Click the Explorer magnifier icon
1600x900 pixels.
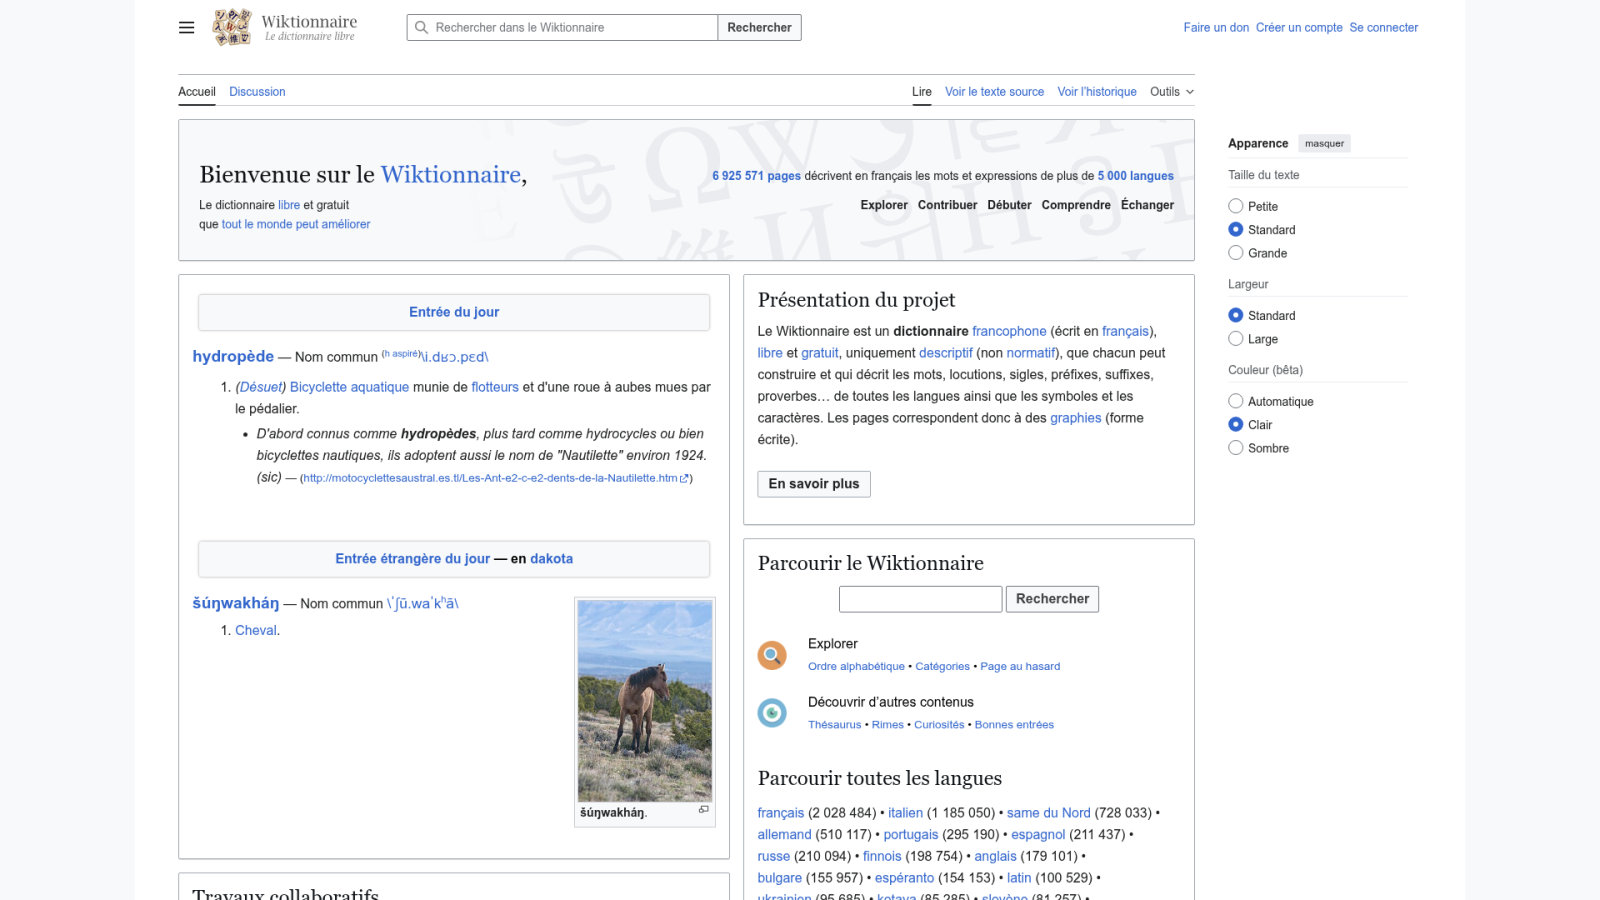click(772, 655)
